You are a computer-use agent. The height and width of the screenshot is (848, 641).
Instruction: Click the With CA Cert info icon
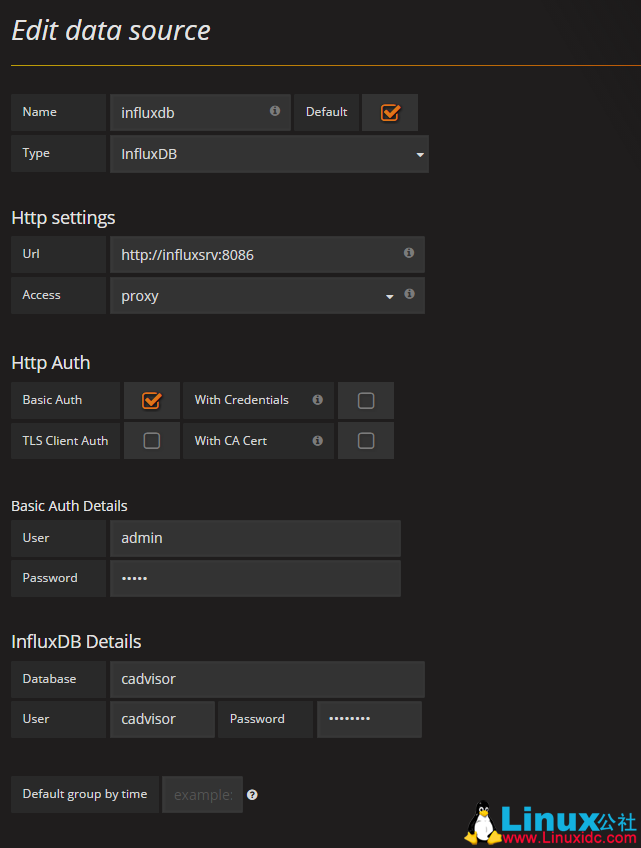click(x=317, y=440)
